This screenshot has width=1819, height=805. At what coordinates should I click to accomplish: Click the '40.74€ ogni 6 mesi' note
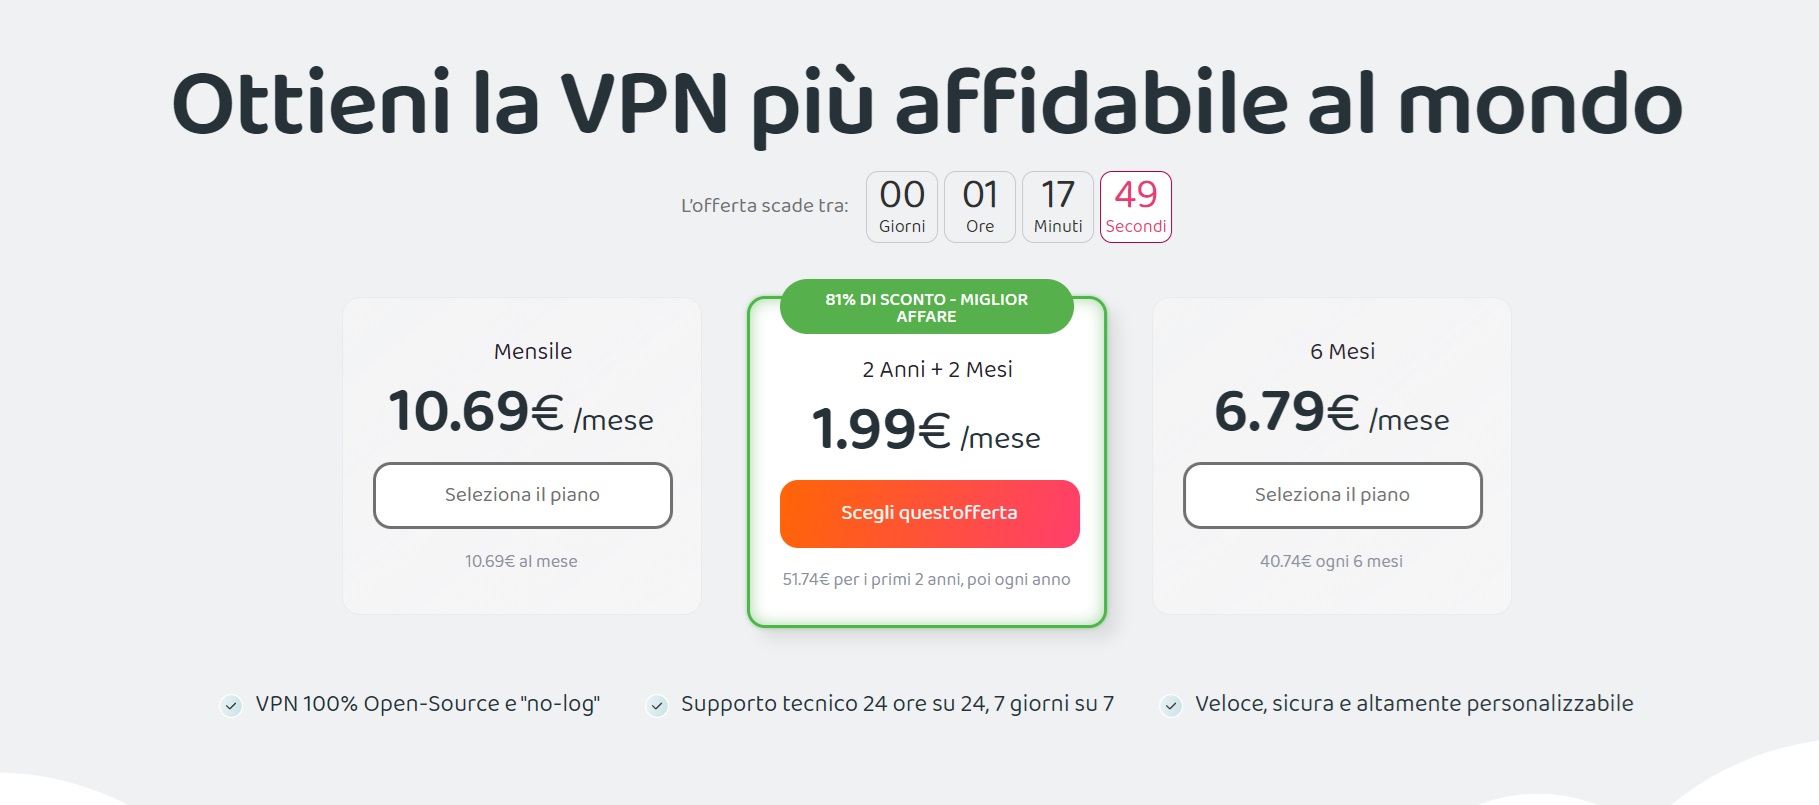click(1332, 561)
